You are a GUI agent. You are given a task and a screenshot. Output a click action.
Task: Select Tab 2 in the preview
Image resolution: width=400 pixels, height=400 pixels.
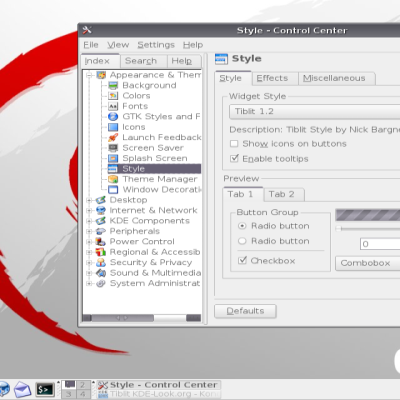[284, 195]
